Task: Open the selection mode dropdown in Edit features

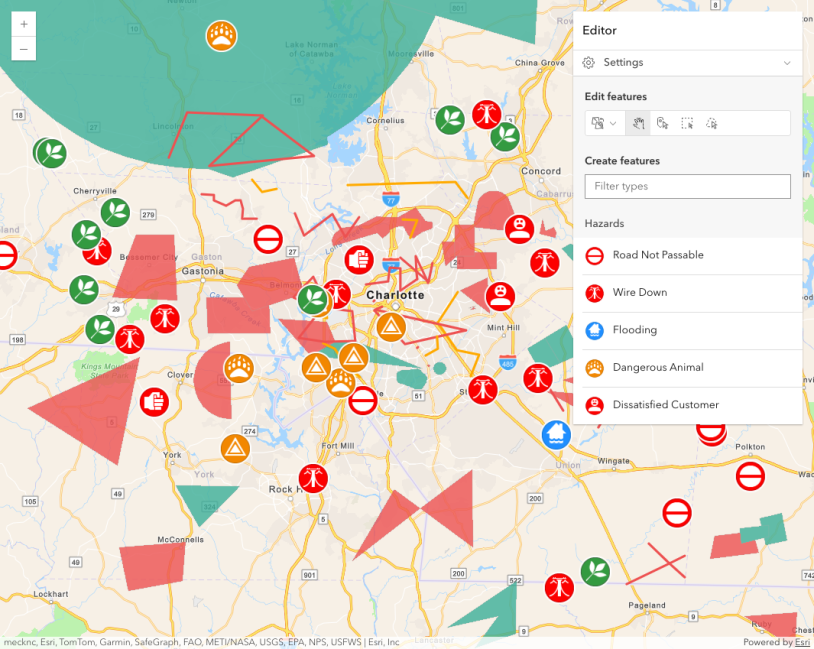Action: tap(603, 123)
